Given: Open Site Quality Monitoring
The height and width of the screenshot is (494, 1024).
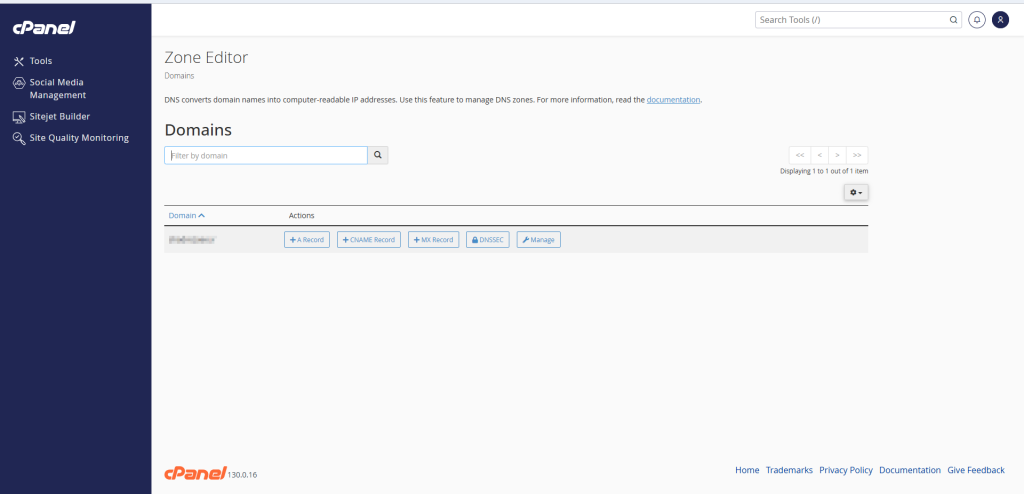Looking at the screenshot, I should tap(79, 138).
